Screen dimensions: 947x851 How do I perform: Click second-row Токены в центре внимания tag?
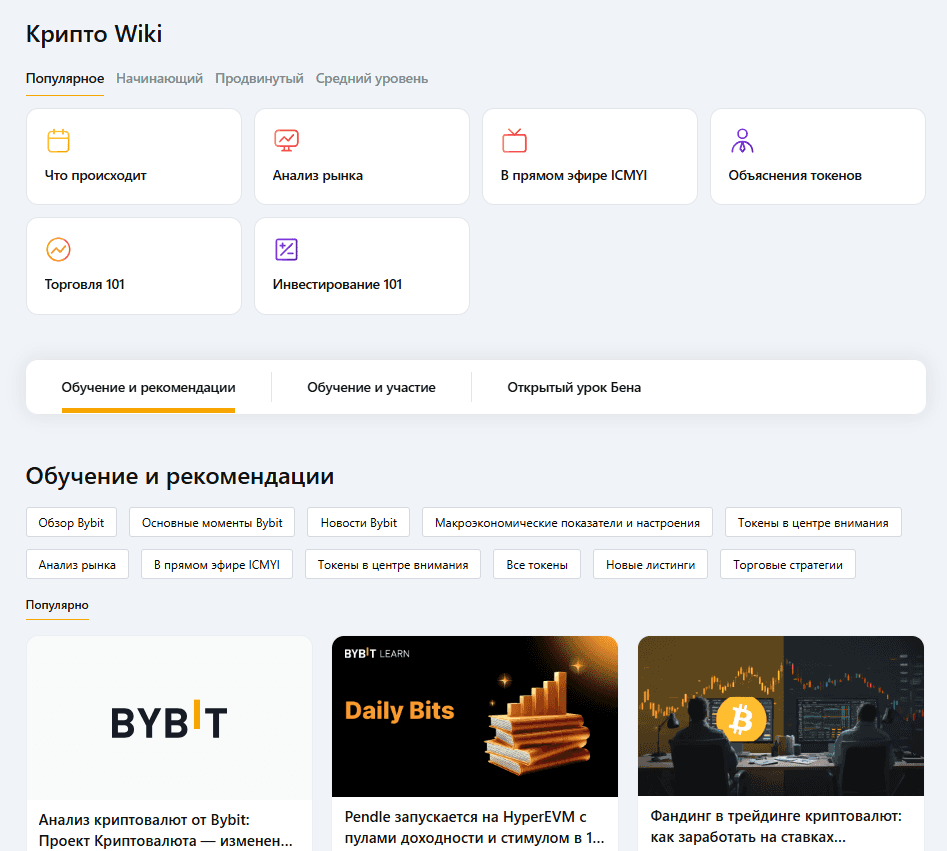[x=393, y=565]
